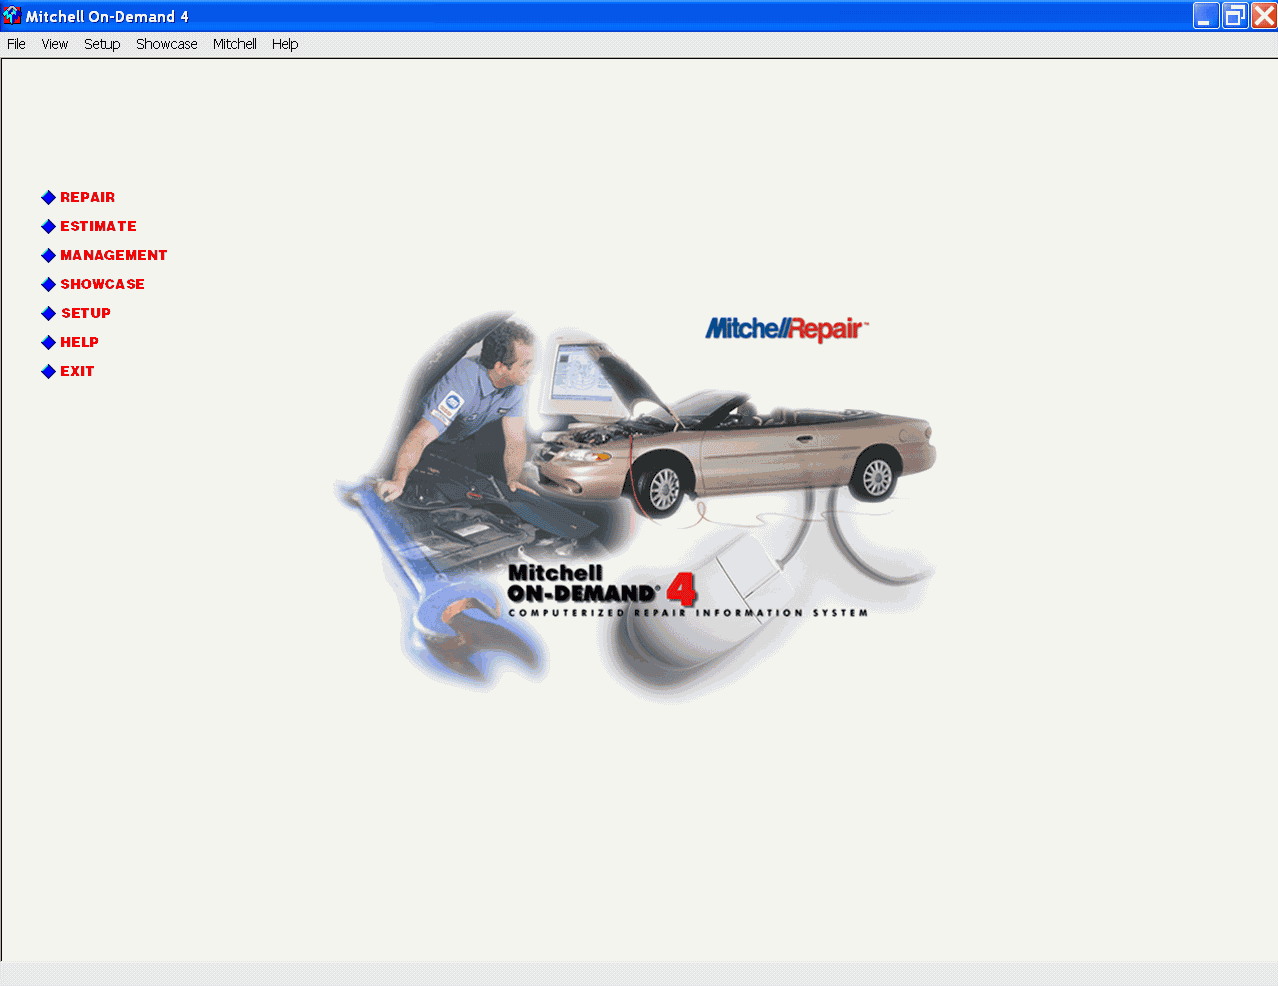The width and height of the screenshot is (1278, 986).
Task: Click the HELP link in the list
Action: pyautogui.click(x=79, y=342)
